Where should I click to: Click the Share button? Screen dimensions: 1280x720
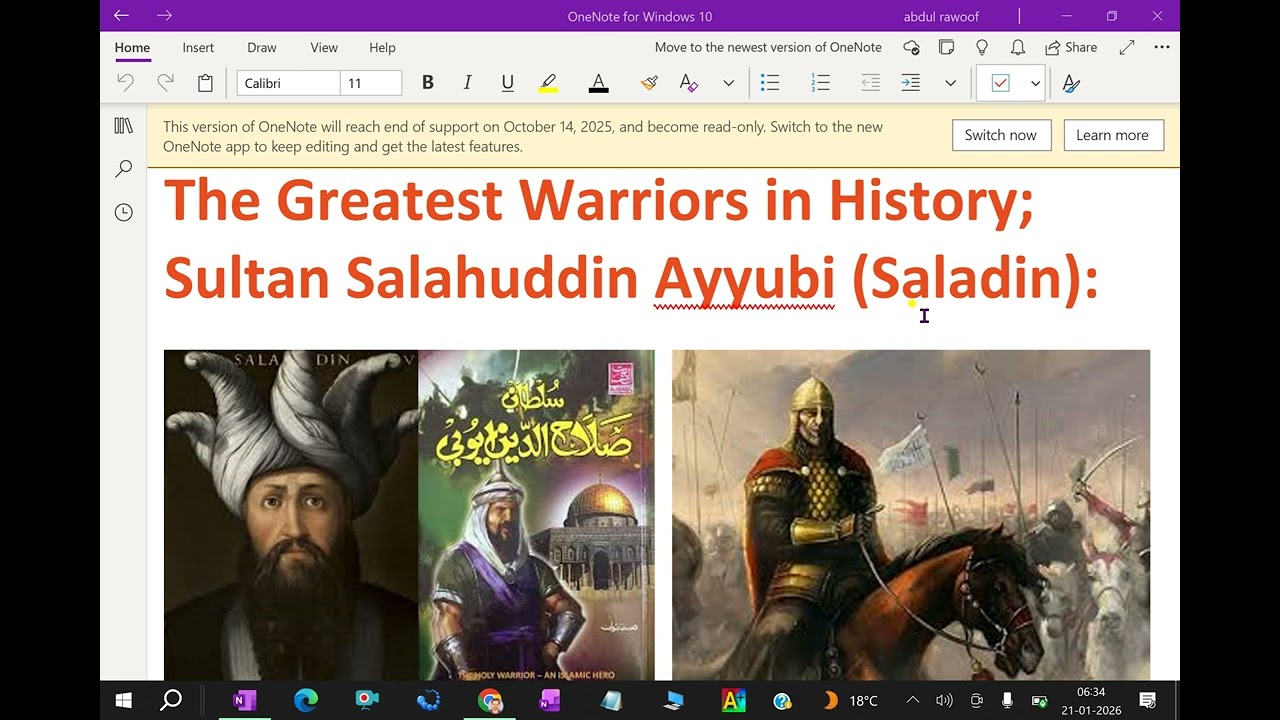tap(1071, 47)
